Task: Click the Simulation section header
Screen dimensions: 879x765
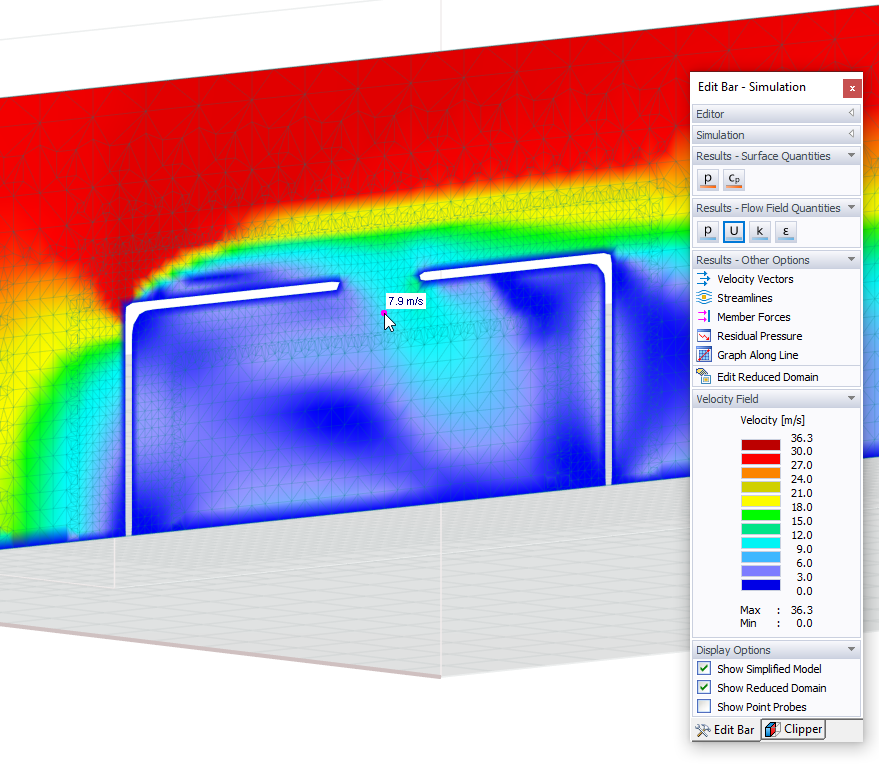Action: click(776, 135)
